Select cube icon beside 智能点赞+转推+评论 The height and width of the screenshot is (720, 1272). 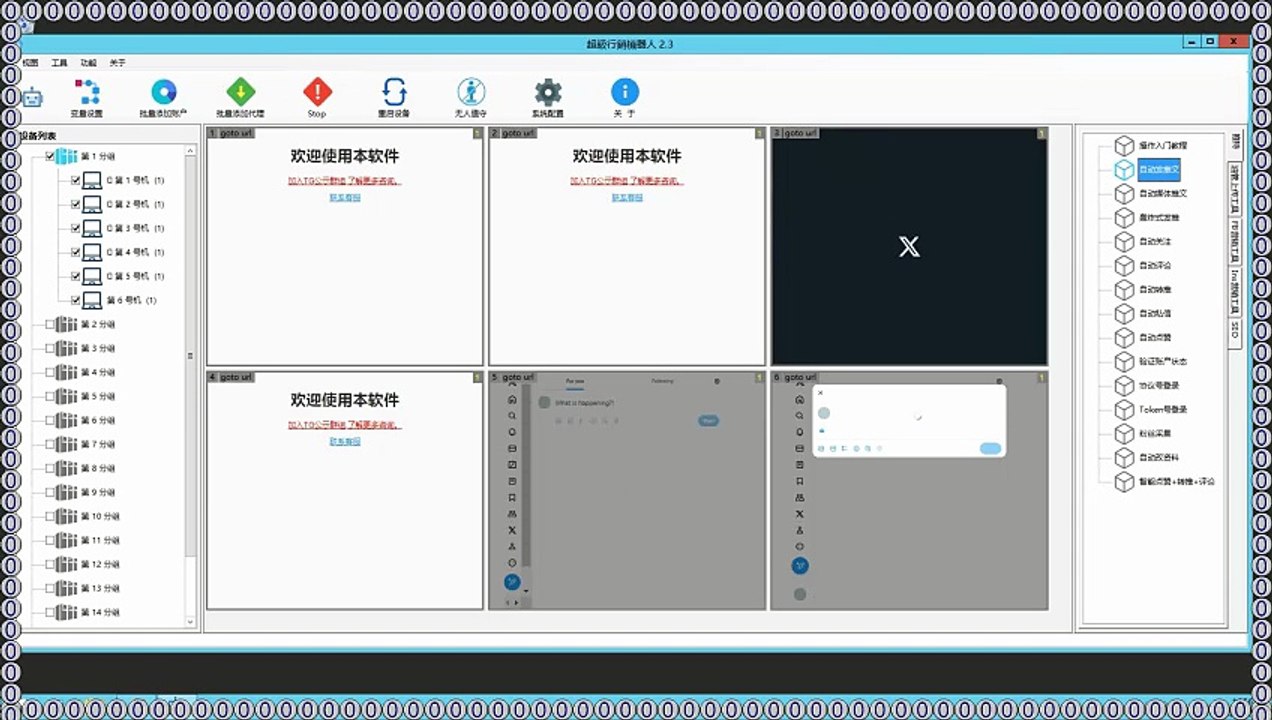[1125, 481]
